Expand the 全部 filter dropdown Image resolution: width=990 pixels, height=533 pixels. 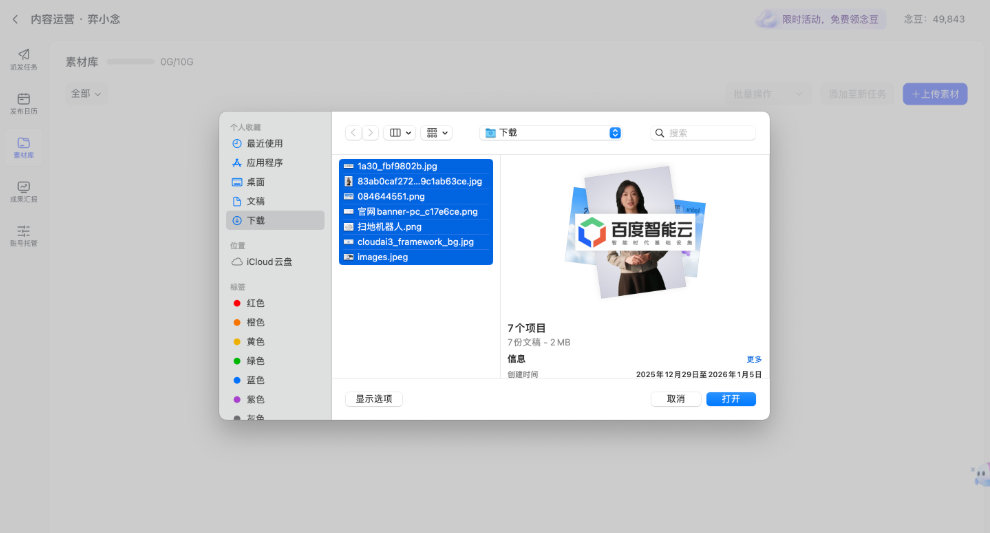[86, 94]
